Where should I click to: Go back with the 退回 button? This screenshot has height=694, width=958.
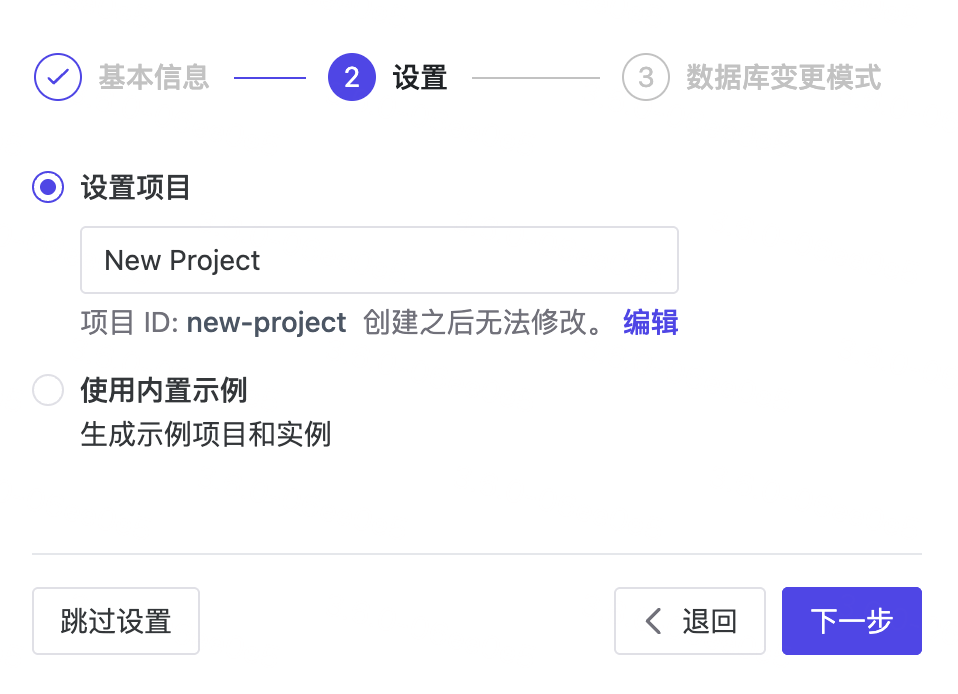[x=690, y=621]
